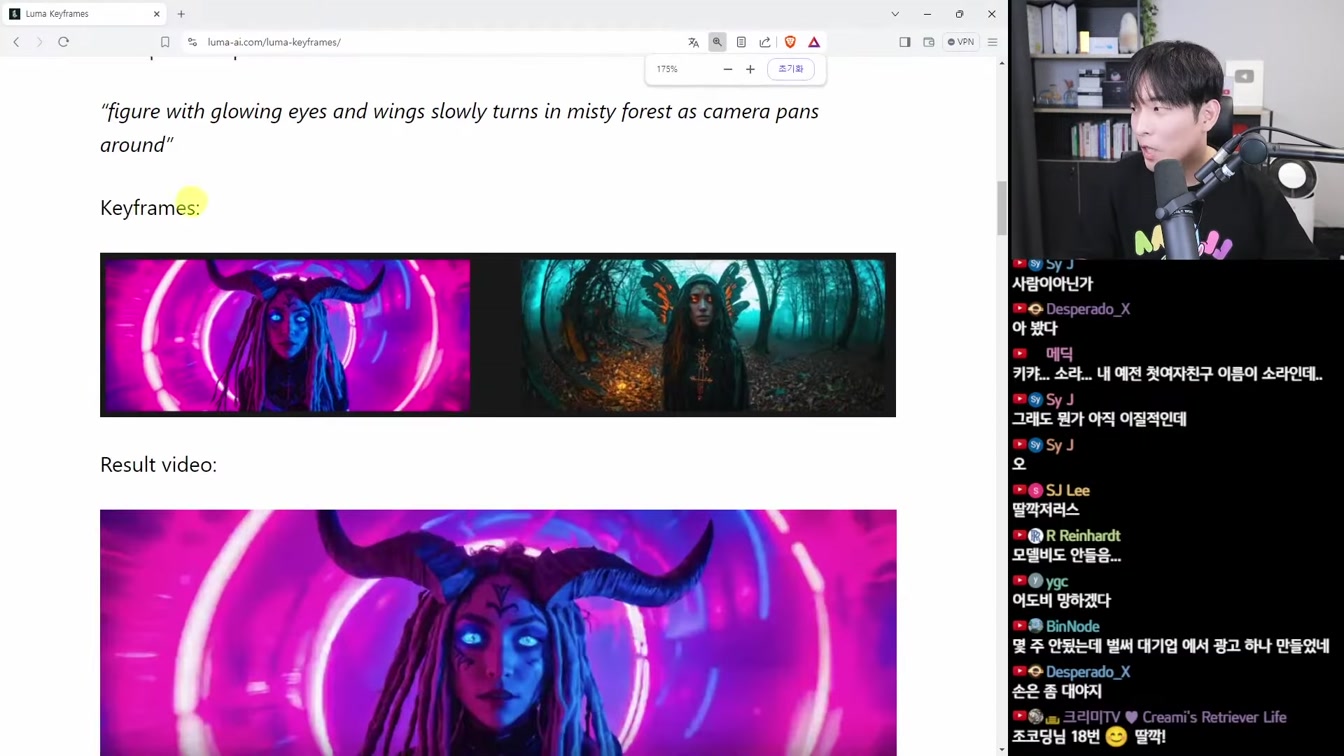Click the 'Result video:' heading text
The image size is (1344, 756).
[158, 465]
